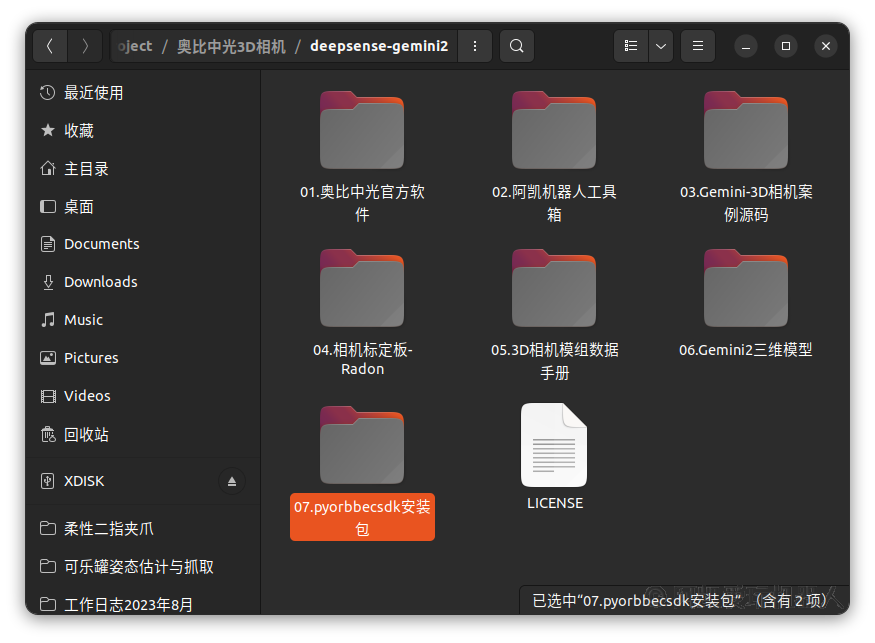
Task: Click the truncated 'oject' path segment
Action: click(x=134, y=46)
